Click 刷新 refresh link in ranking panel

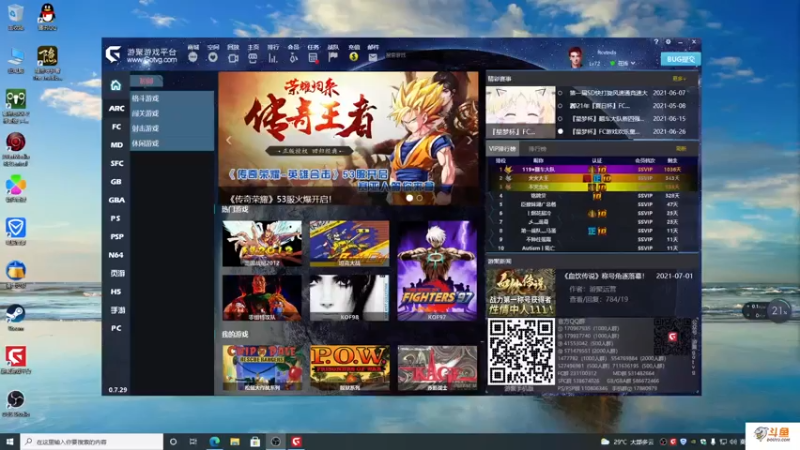[x=681, y=148]
